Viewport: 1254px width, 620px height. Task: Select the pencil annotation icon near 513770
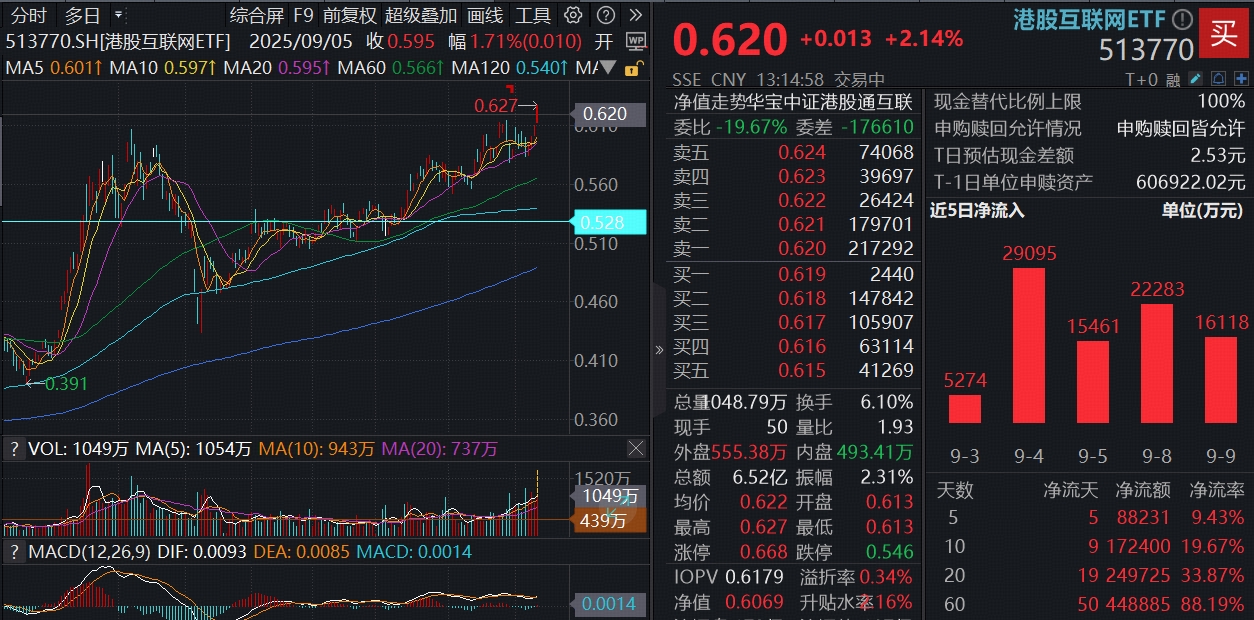pos(1195,79)
